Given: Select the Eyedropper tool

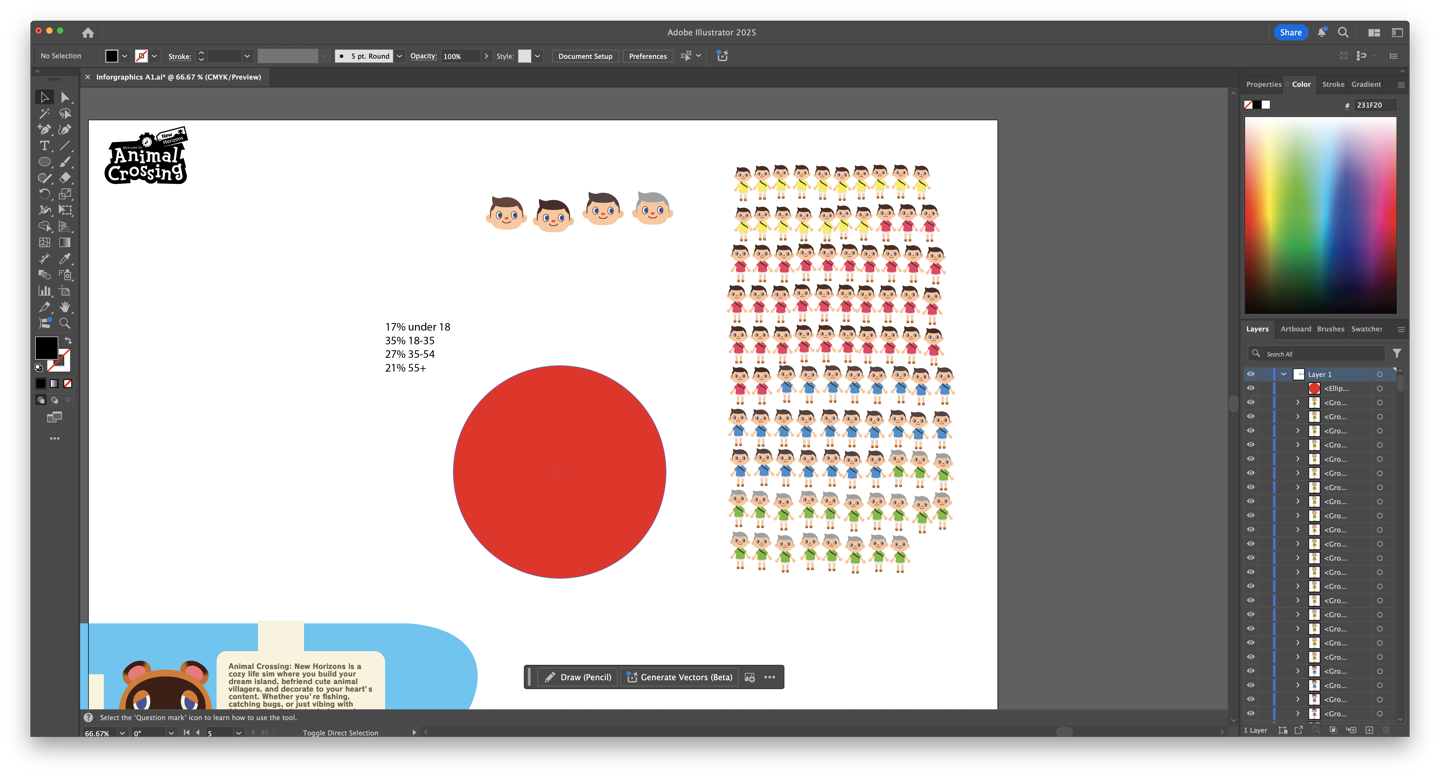Looking at the screenshot, I should (65, 258).
